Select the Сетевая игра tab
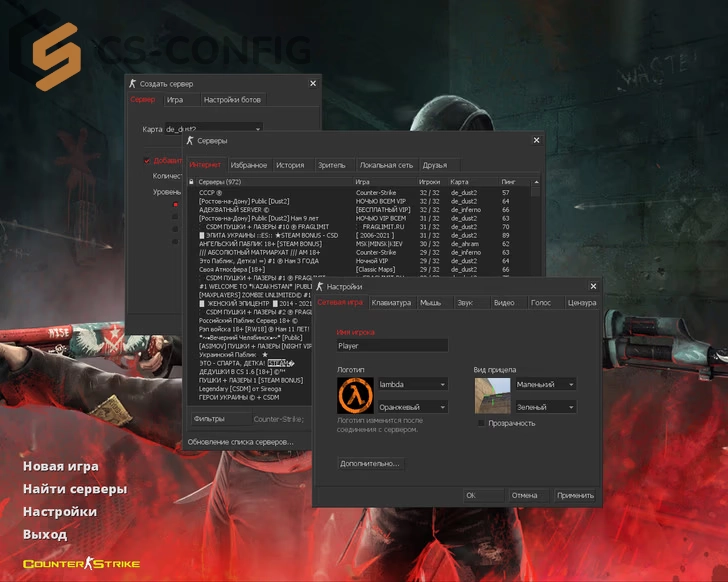The height and width of the screenshot is (582, 728). point(340,303)
